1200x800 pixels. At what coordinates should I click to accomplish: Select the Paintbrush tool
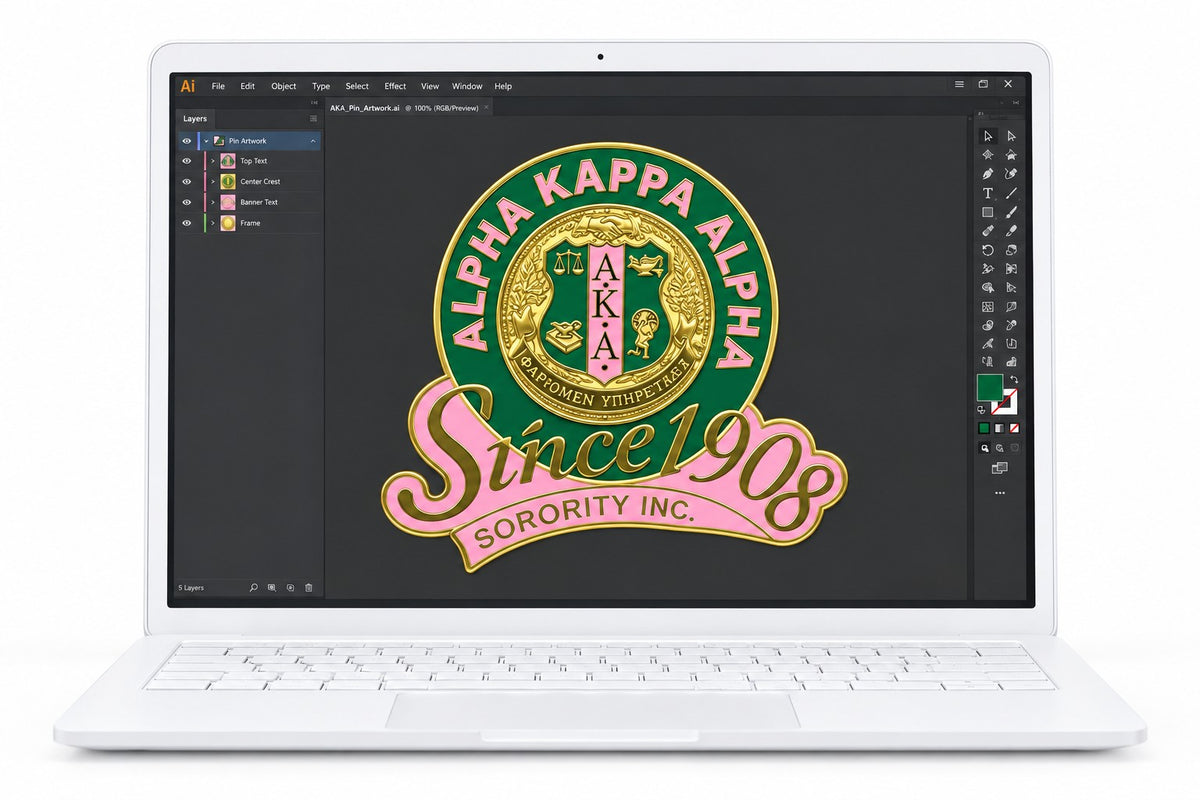[x=1012, y=211]
